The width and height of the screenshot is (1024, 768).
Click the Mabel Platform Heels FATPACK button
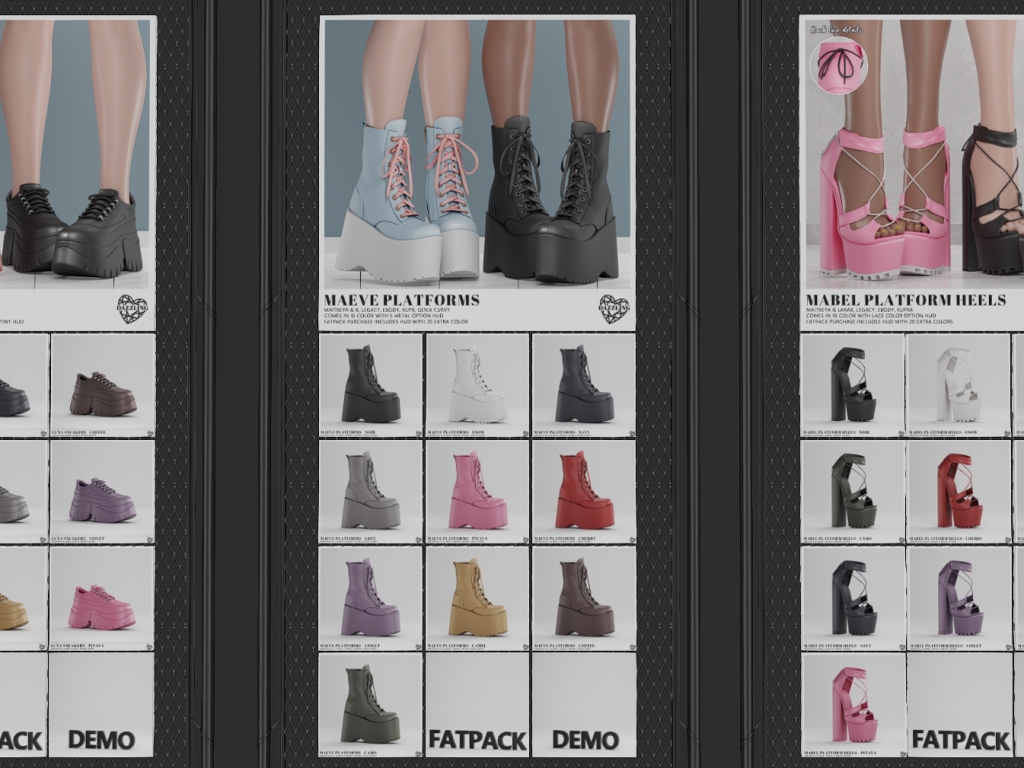(x=959, y=740)
